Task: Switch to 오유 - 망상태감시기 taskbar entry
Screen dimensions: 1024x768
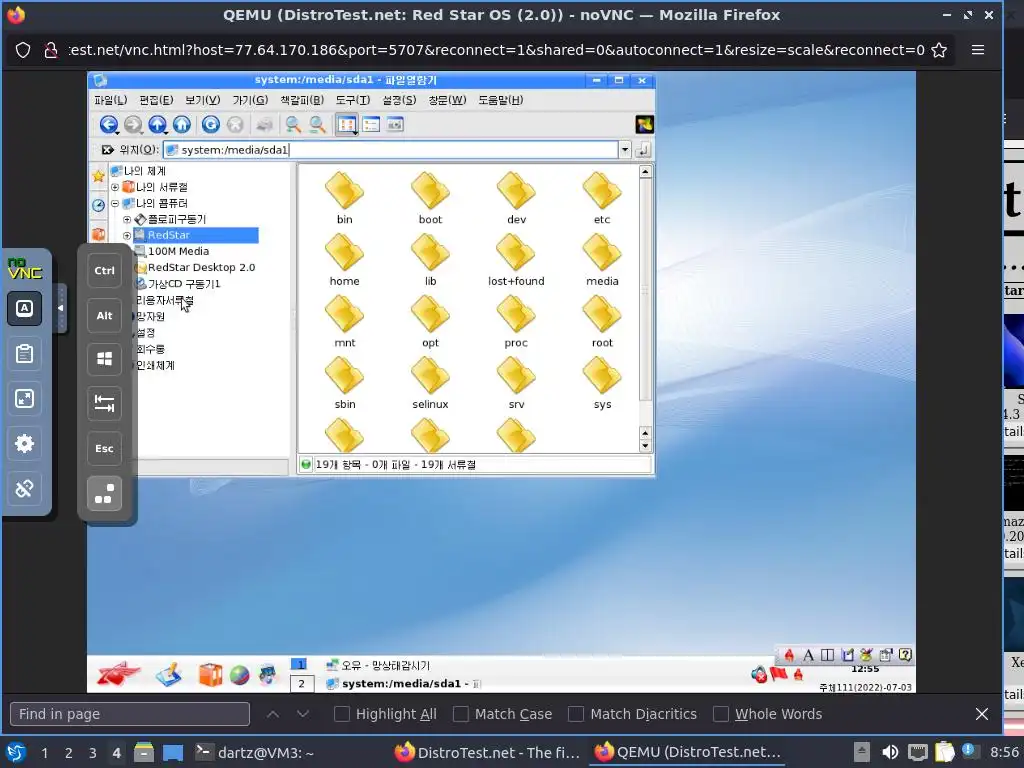Action: pos(379,665)
